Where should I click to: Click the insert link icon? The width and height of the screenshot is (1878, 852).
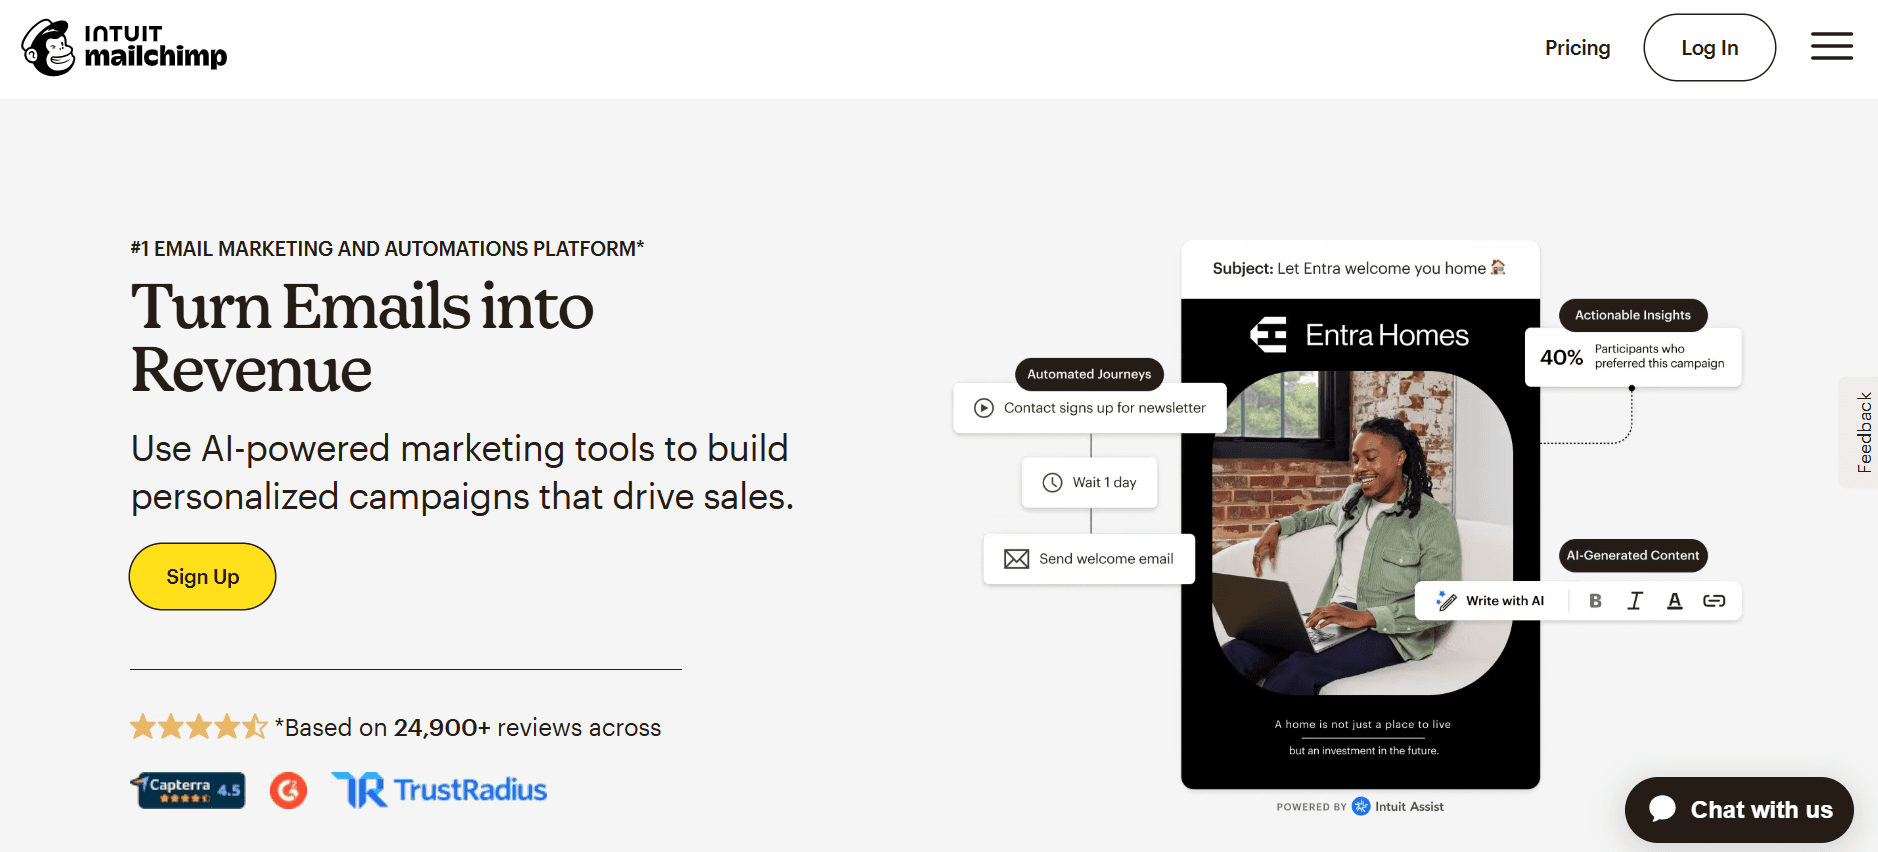pyautogui.click(x=1714, y=600)
